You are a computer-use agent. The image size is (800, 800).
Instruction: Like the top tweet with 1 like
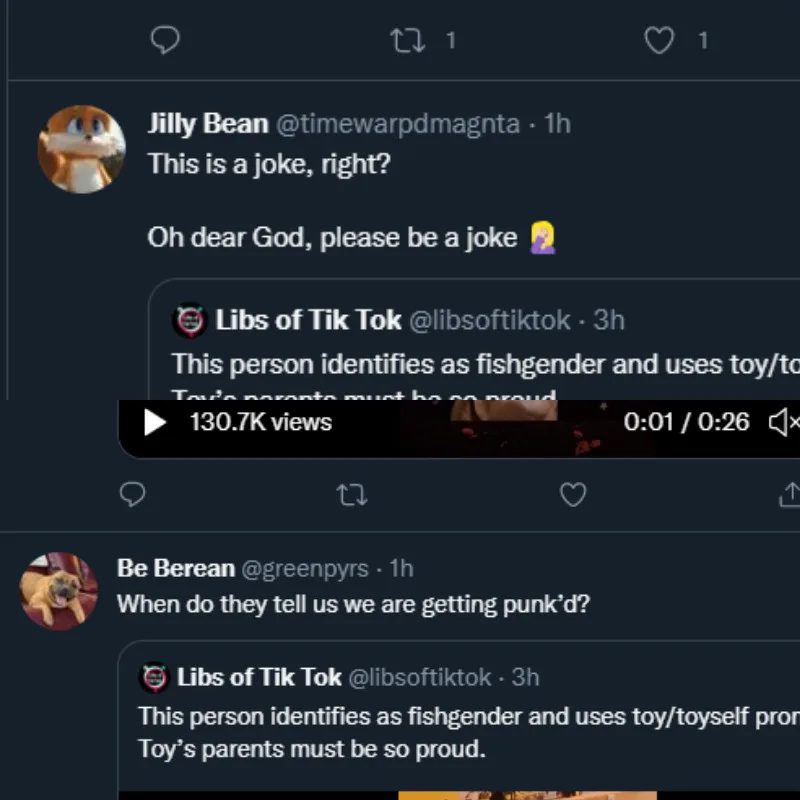pos(658,40)
